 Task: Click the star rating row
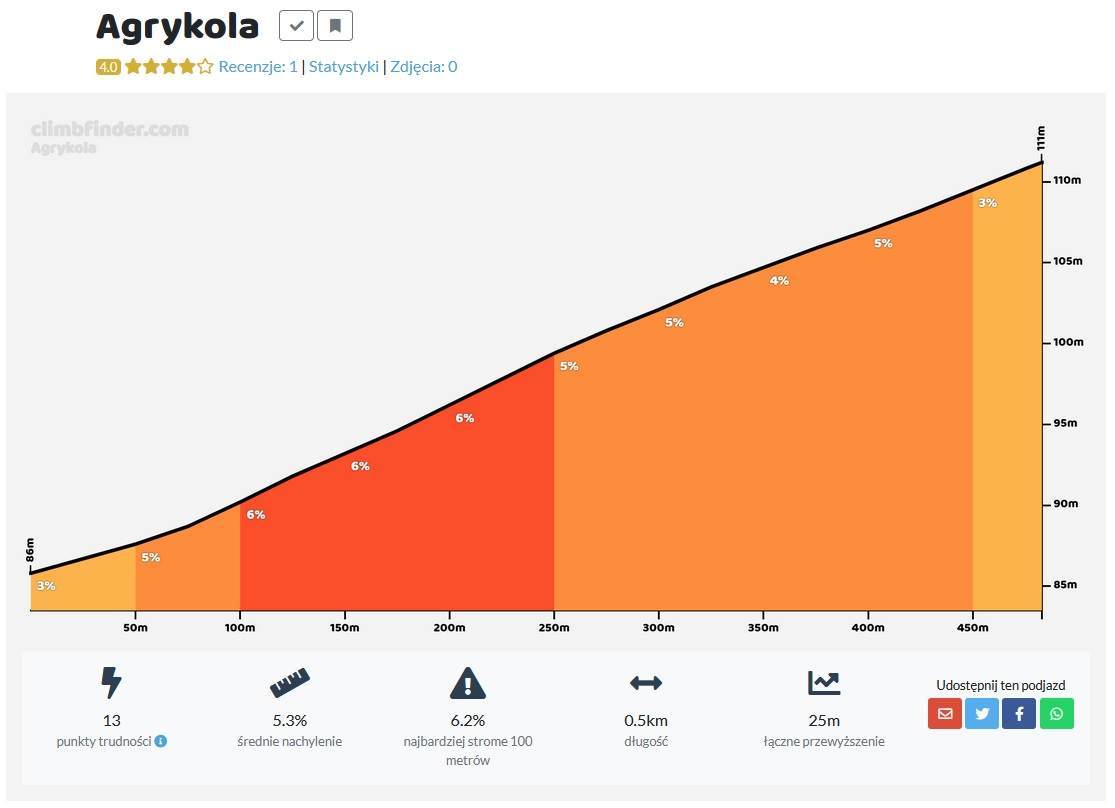[x=169, y=67]
